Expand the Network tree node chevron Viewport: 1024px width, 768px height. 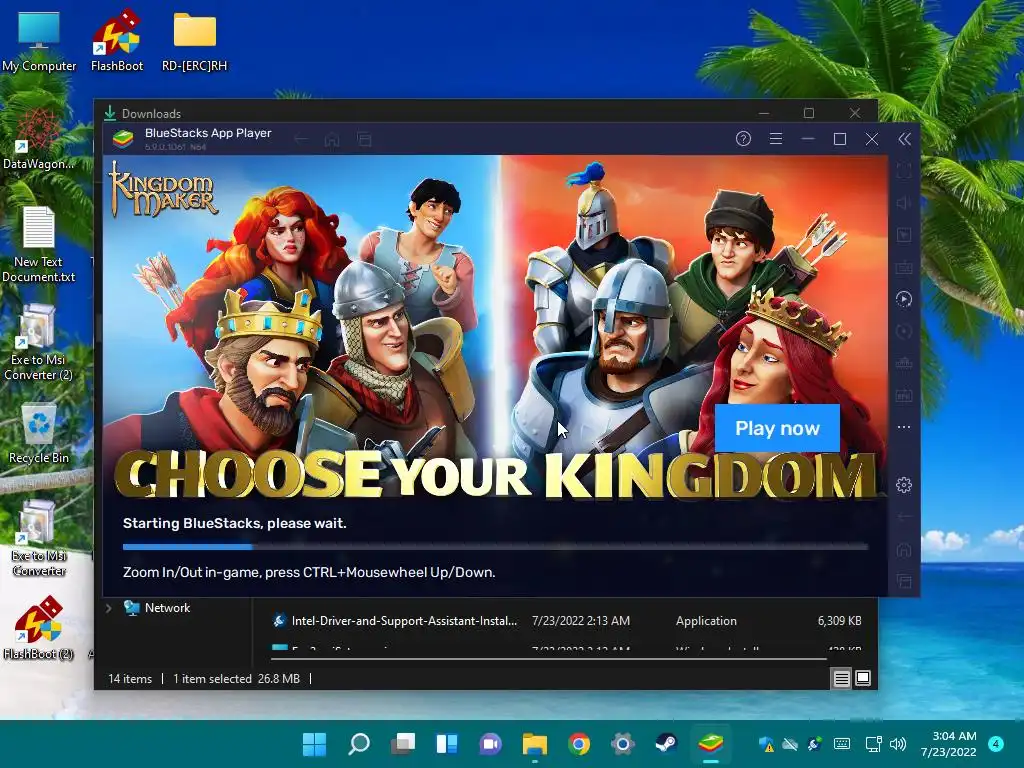pos(108,608)
